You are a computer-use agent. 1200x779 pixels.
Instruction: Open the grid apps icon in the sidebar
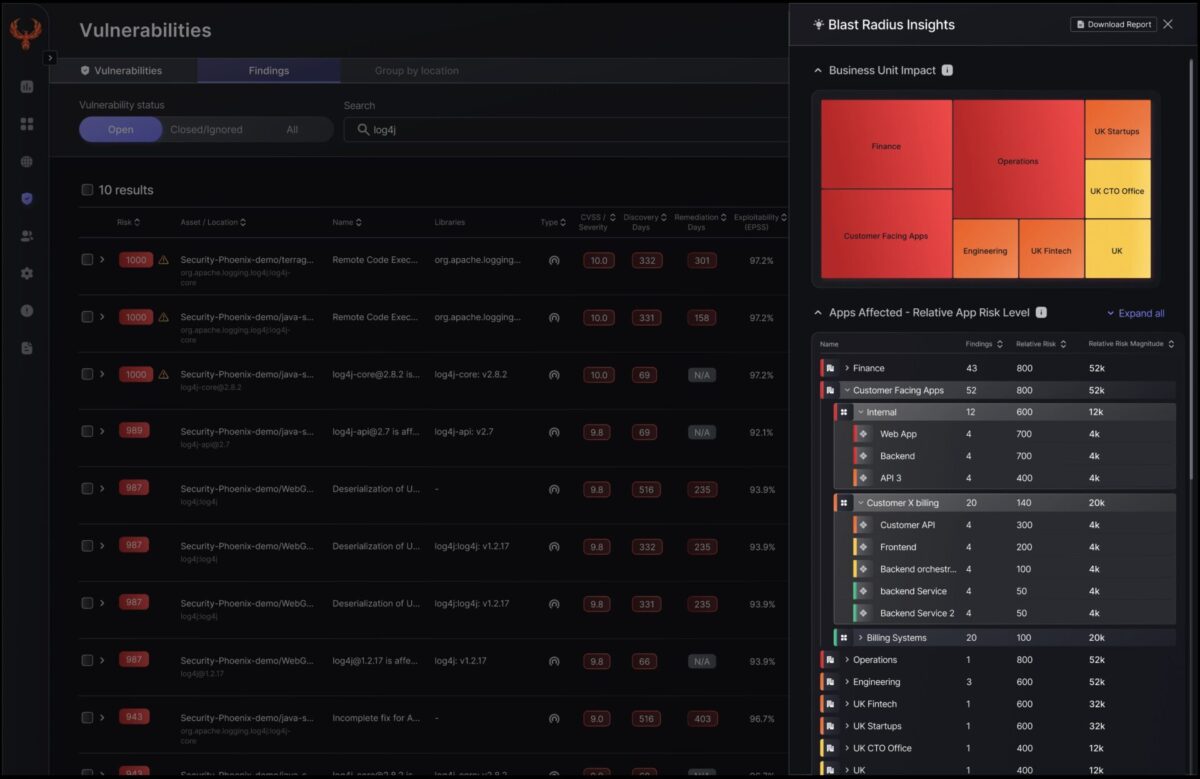click(x=27, y=124)
